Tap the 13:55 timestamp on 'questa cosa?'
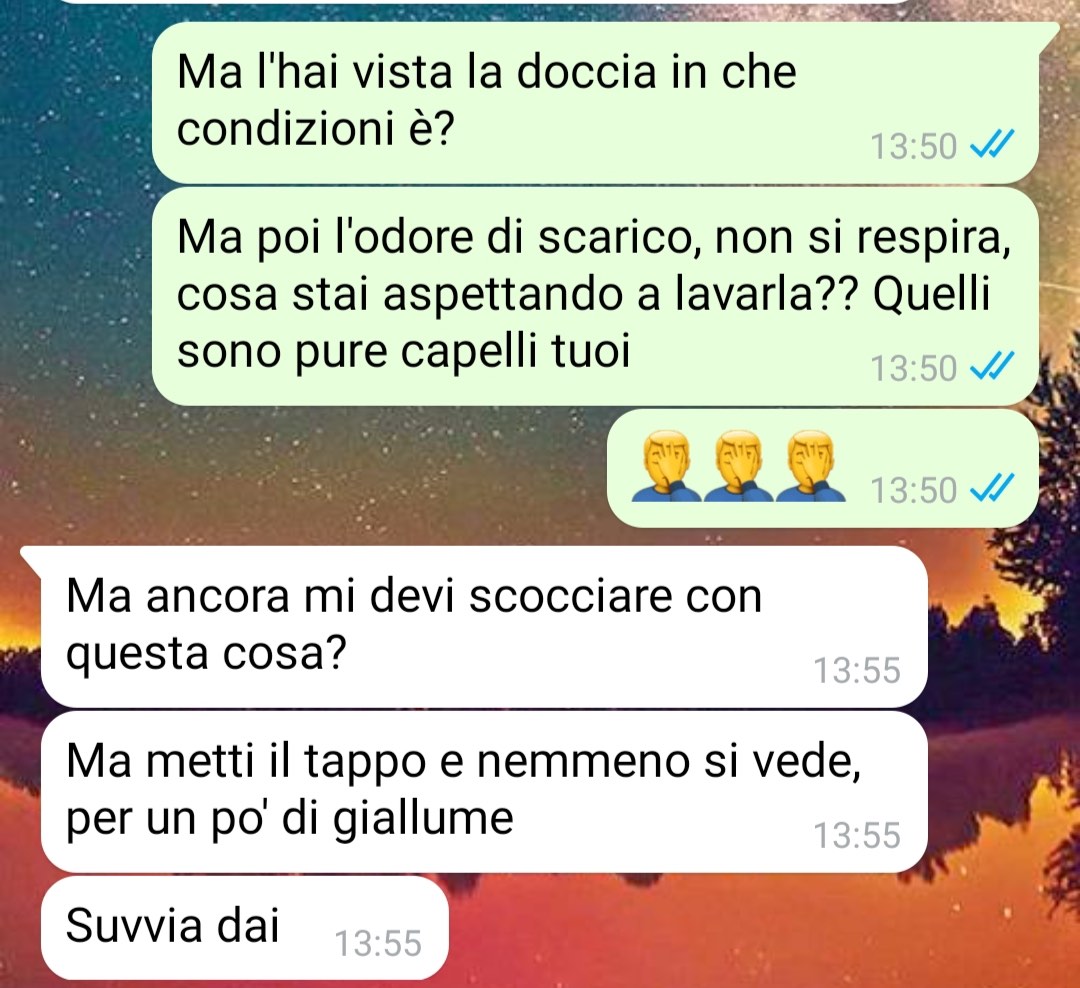The width and height of the screenshot is (1080, 988). pyautogui.click(x=857, y=670)
